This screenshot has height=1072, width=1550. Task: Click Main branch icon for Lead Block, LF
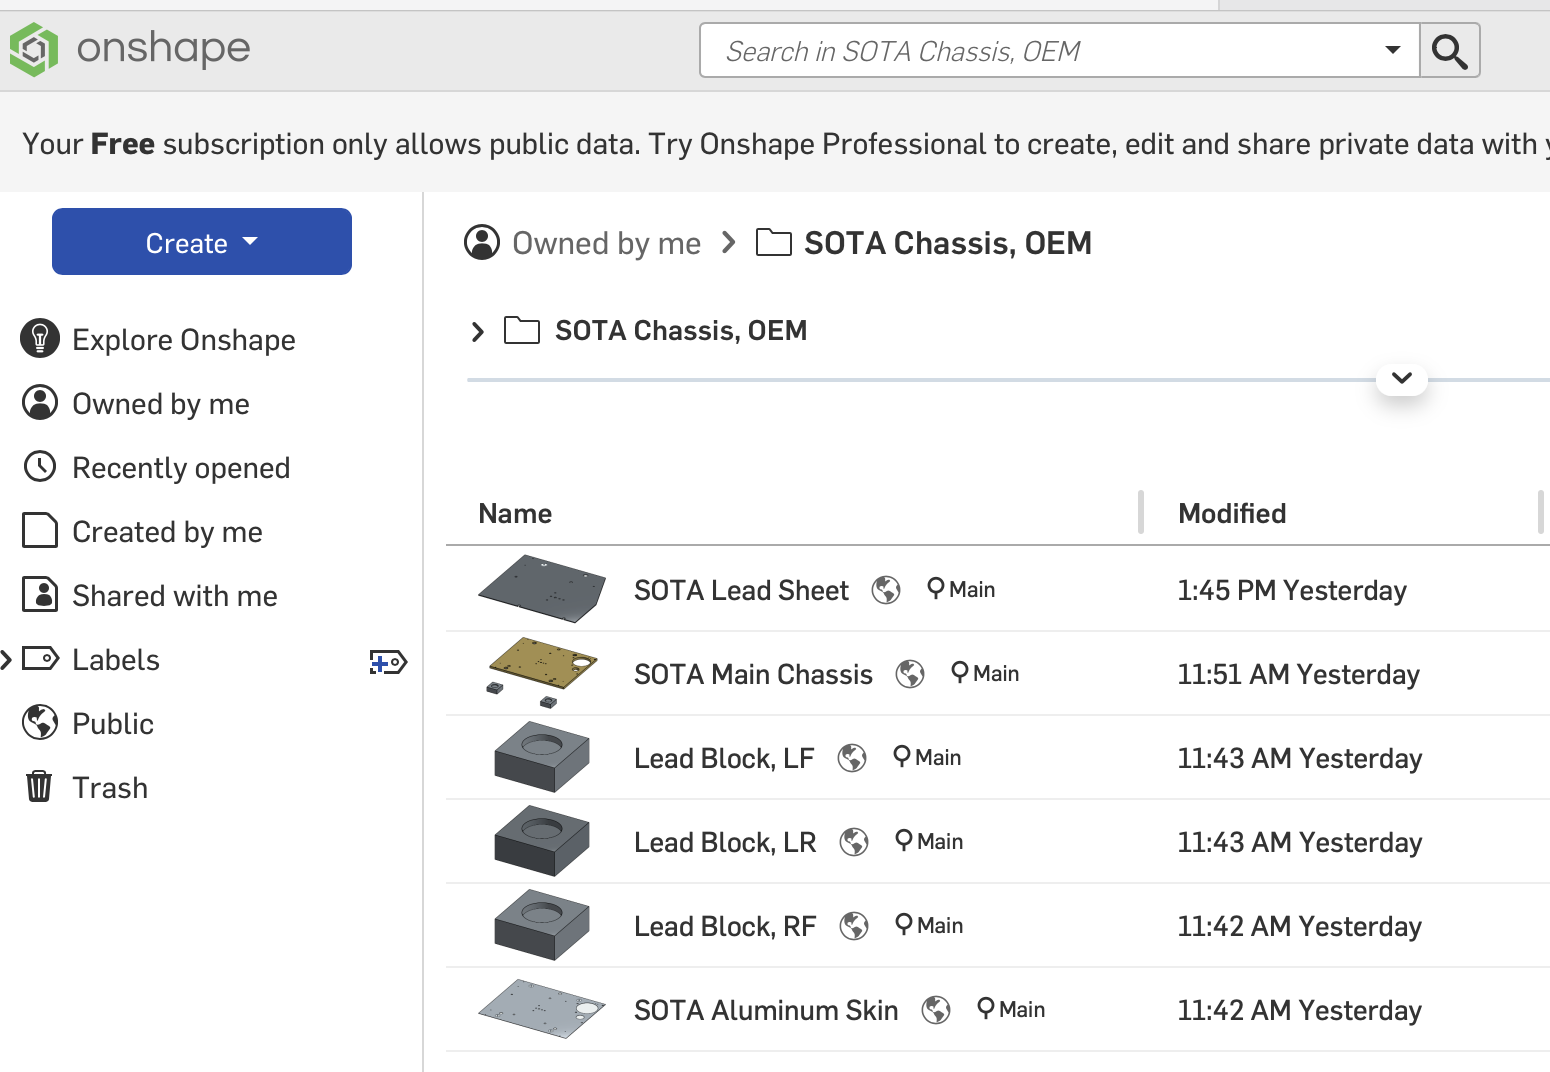pos(902,757)
